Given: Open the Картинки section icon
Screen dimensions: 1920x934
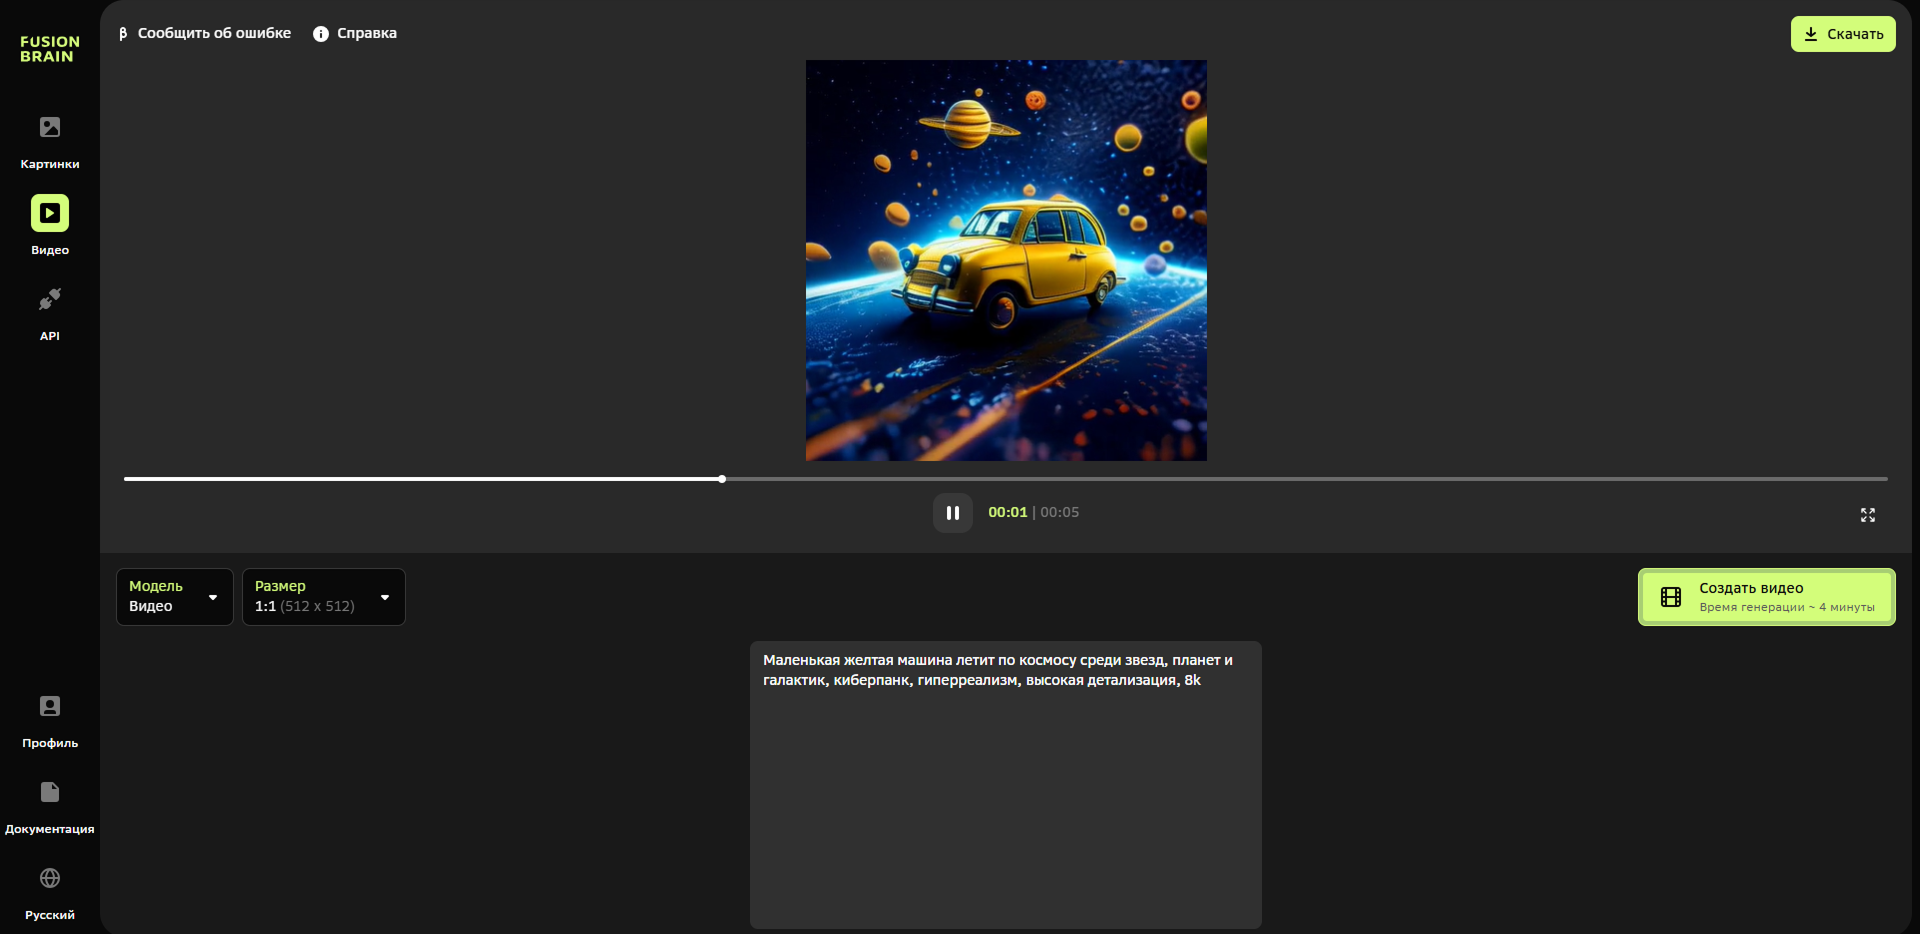Looking at the screenshot, I should tap(50, 128).
